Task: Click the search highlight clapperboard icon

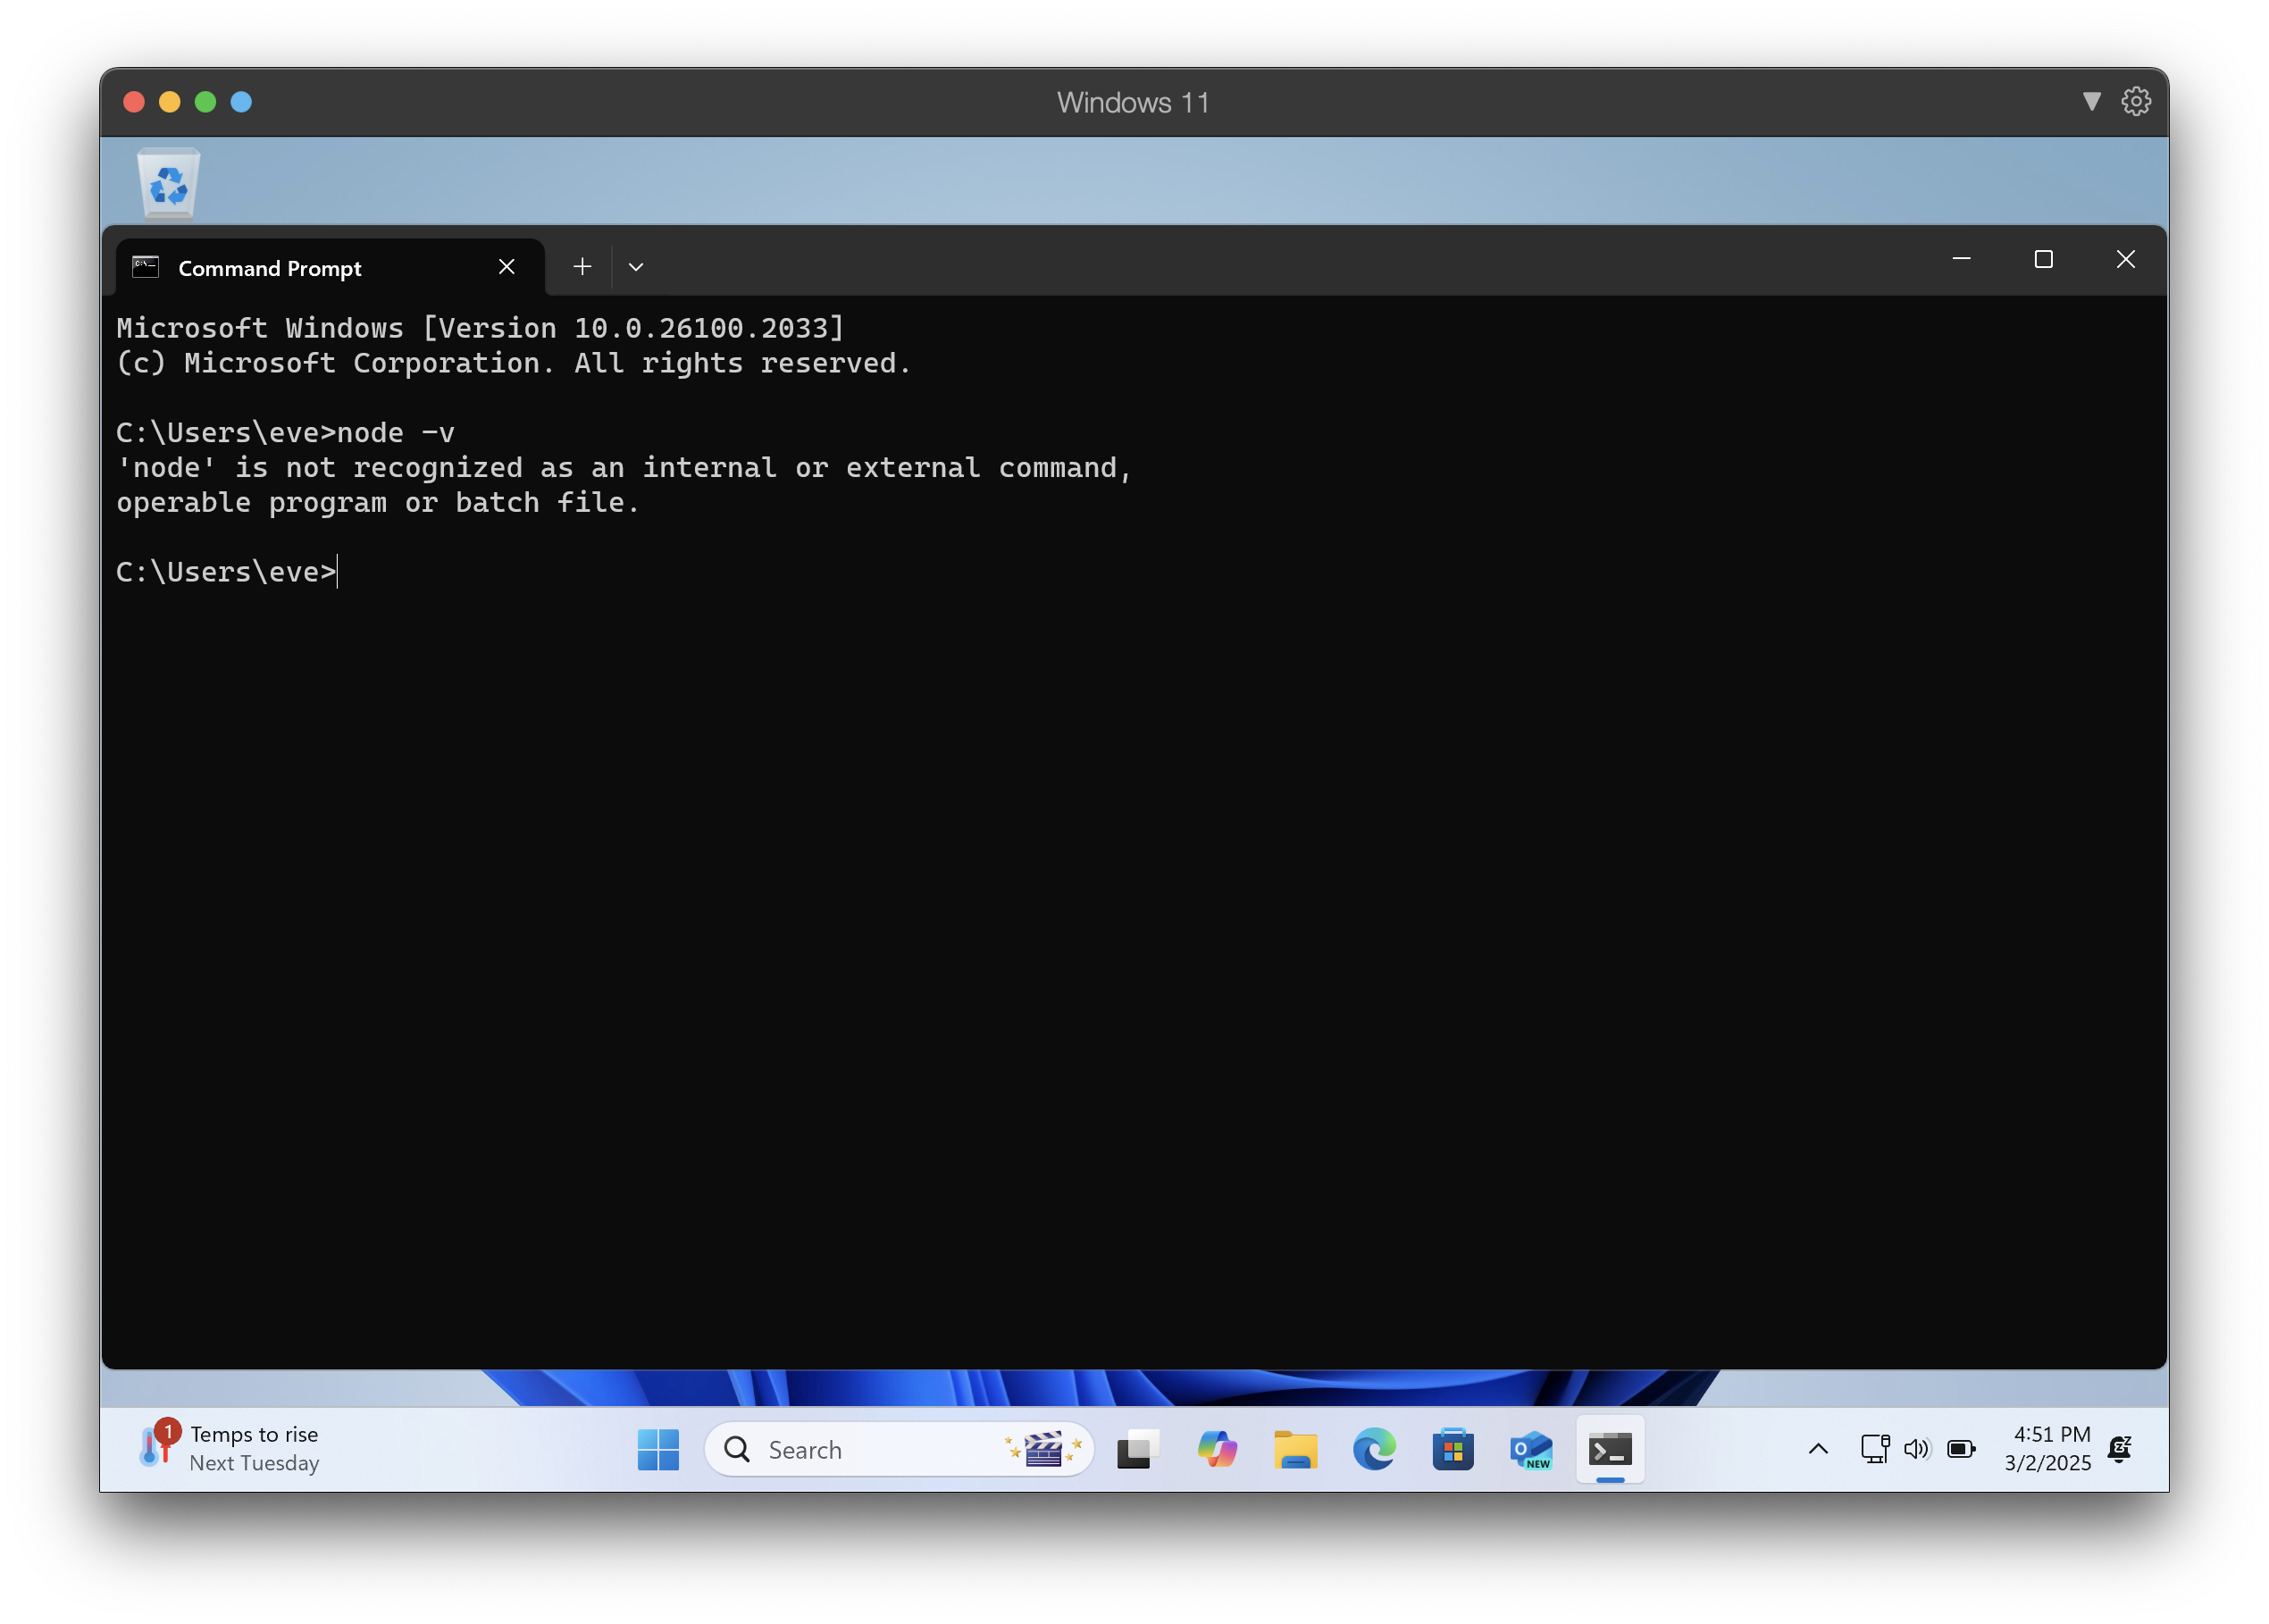Action: click(1043, 1449)
